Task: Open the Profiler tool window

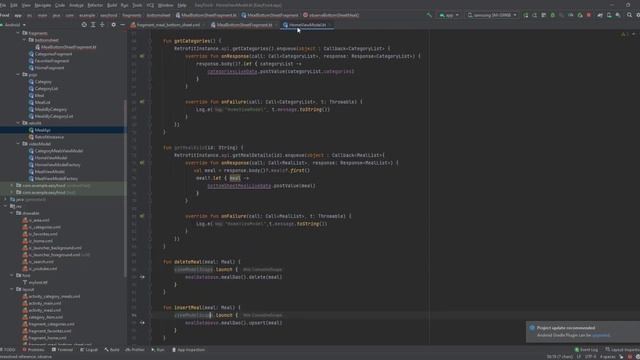Action: pyautogui.click(x=135, y=350)
